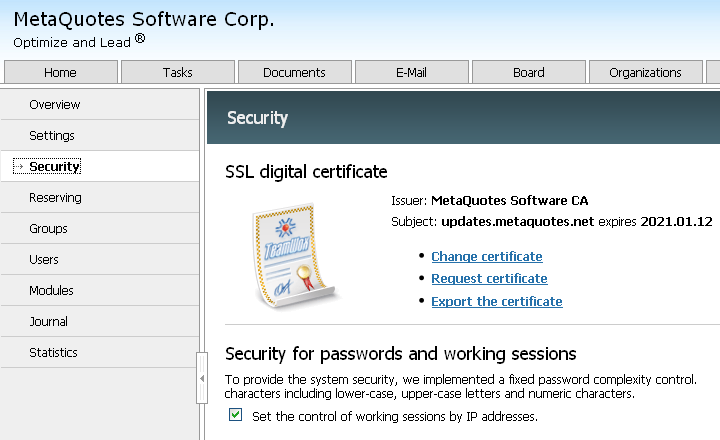This screenshot has height=440, width=720.
Task: Open Overview in the sidebar
Action: [100, 105]
